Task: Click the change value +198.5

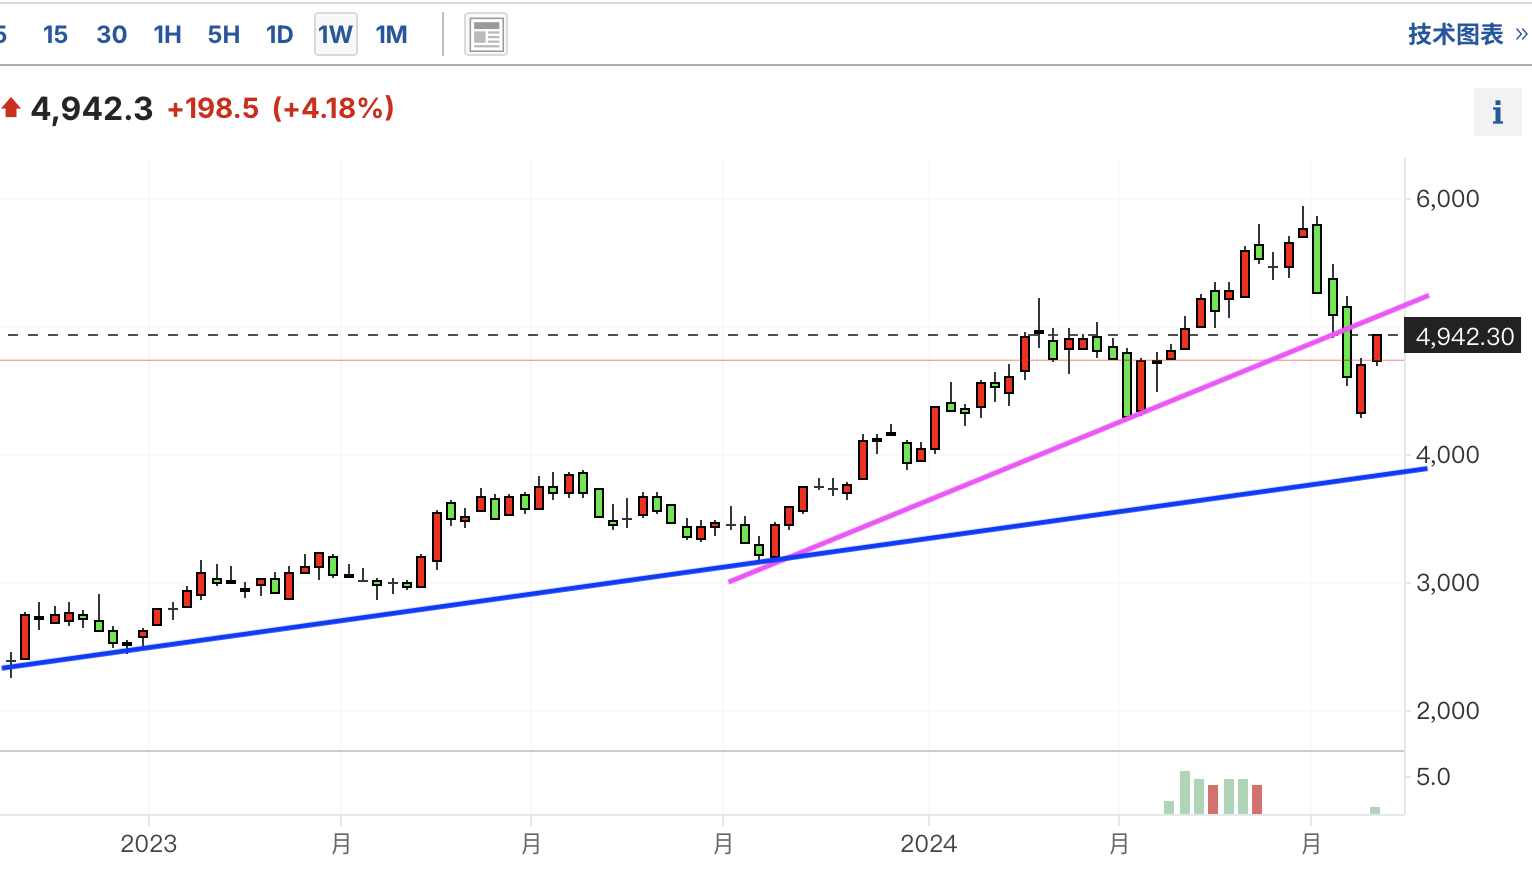Action: (213, 108)
